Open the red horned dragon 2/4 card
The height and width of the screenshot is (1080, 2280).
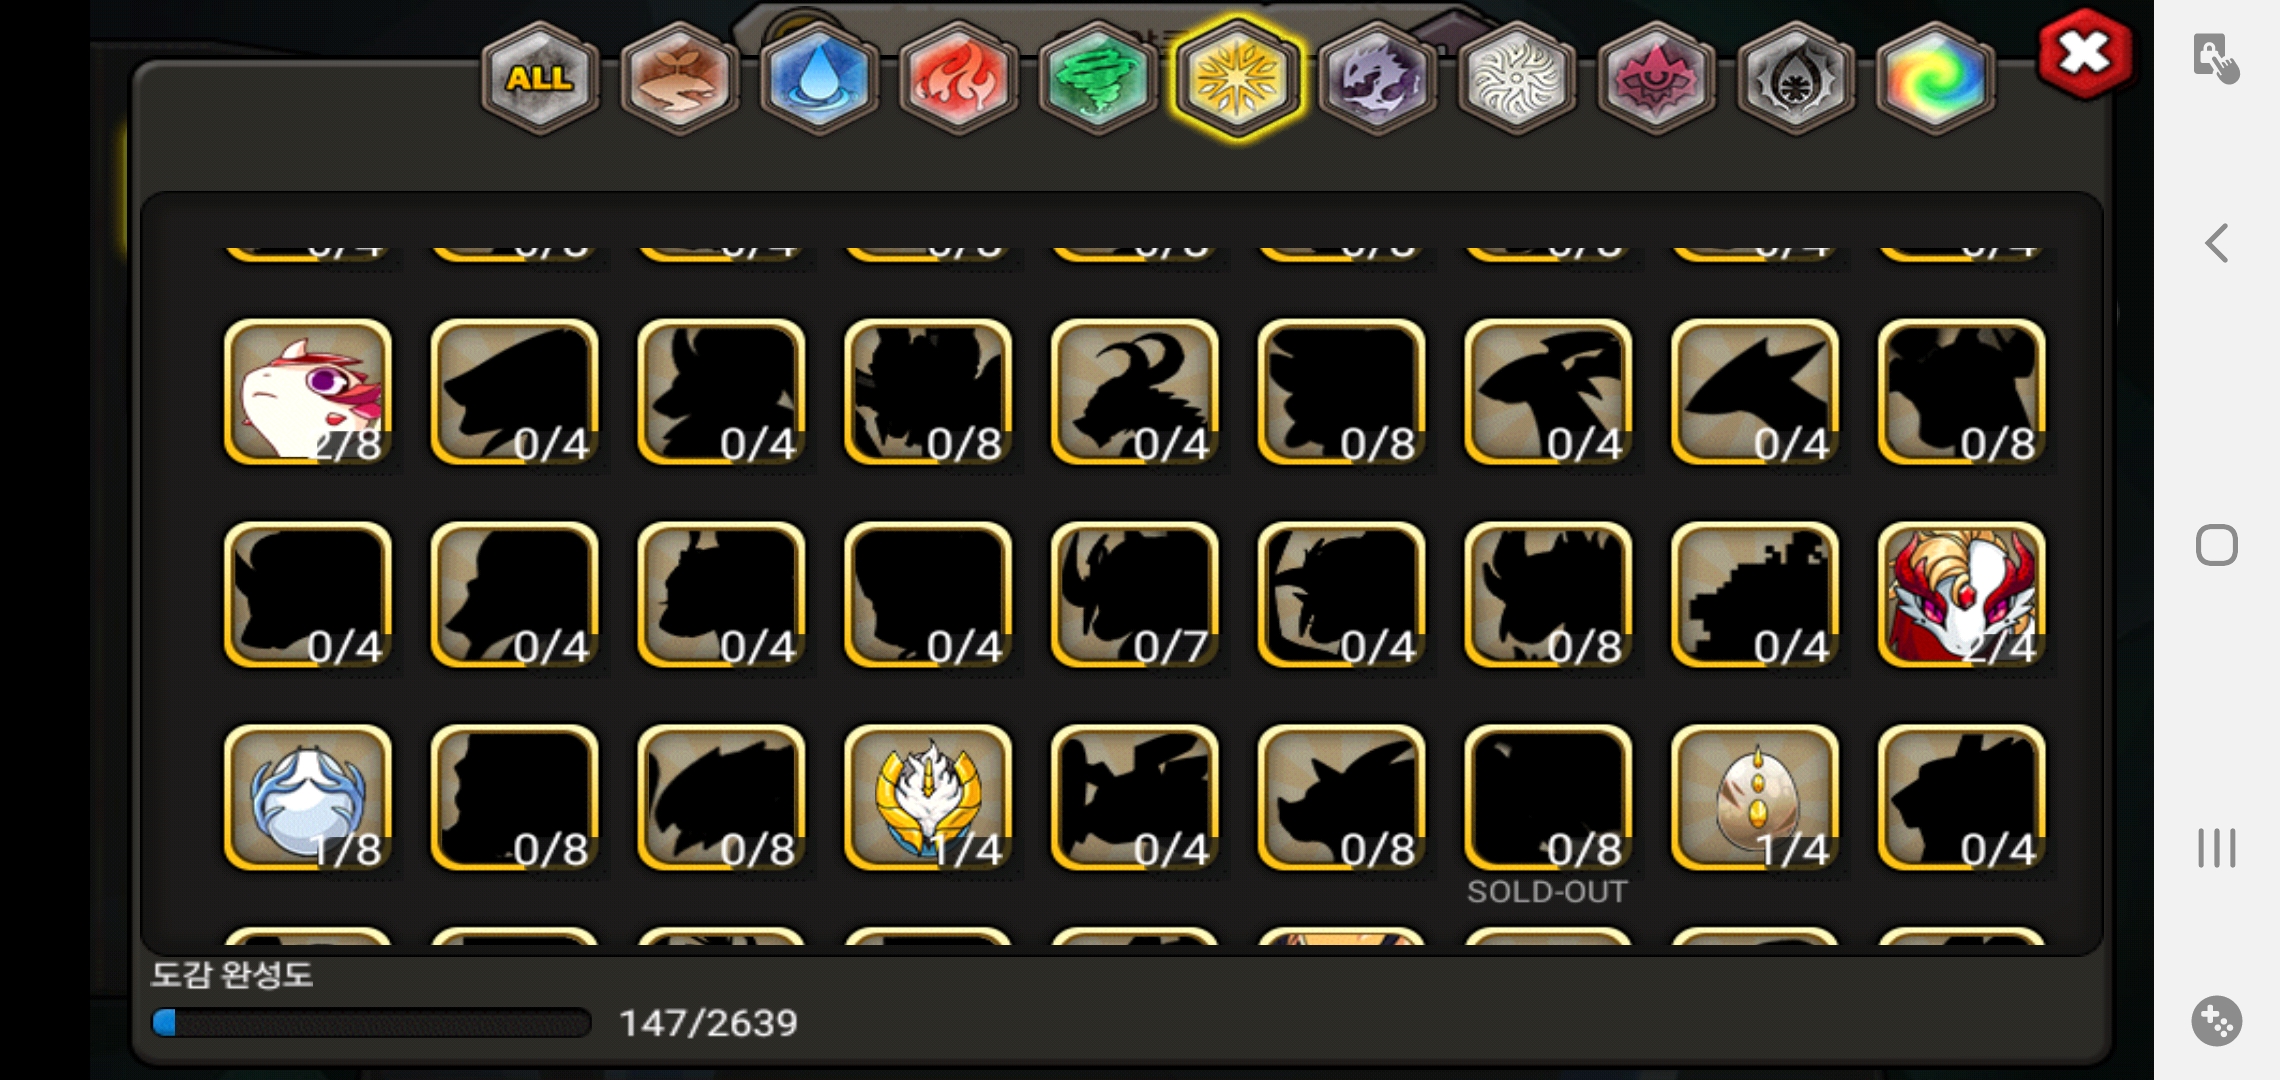(1962, 595)
